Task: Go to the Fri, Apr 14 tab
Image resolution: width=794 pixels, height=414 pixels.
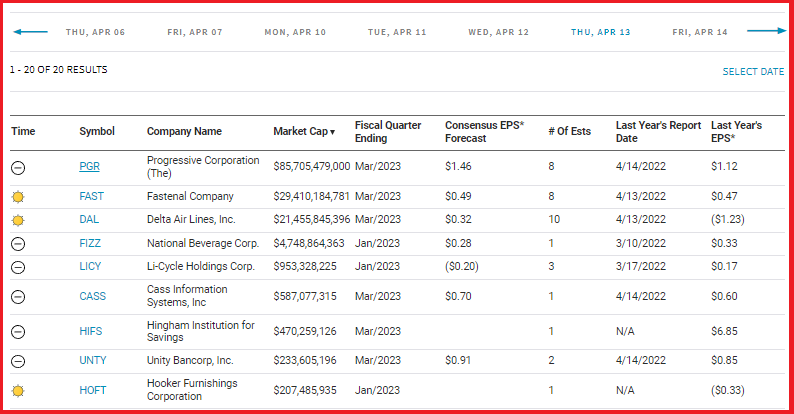Action: click(700, 32)
